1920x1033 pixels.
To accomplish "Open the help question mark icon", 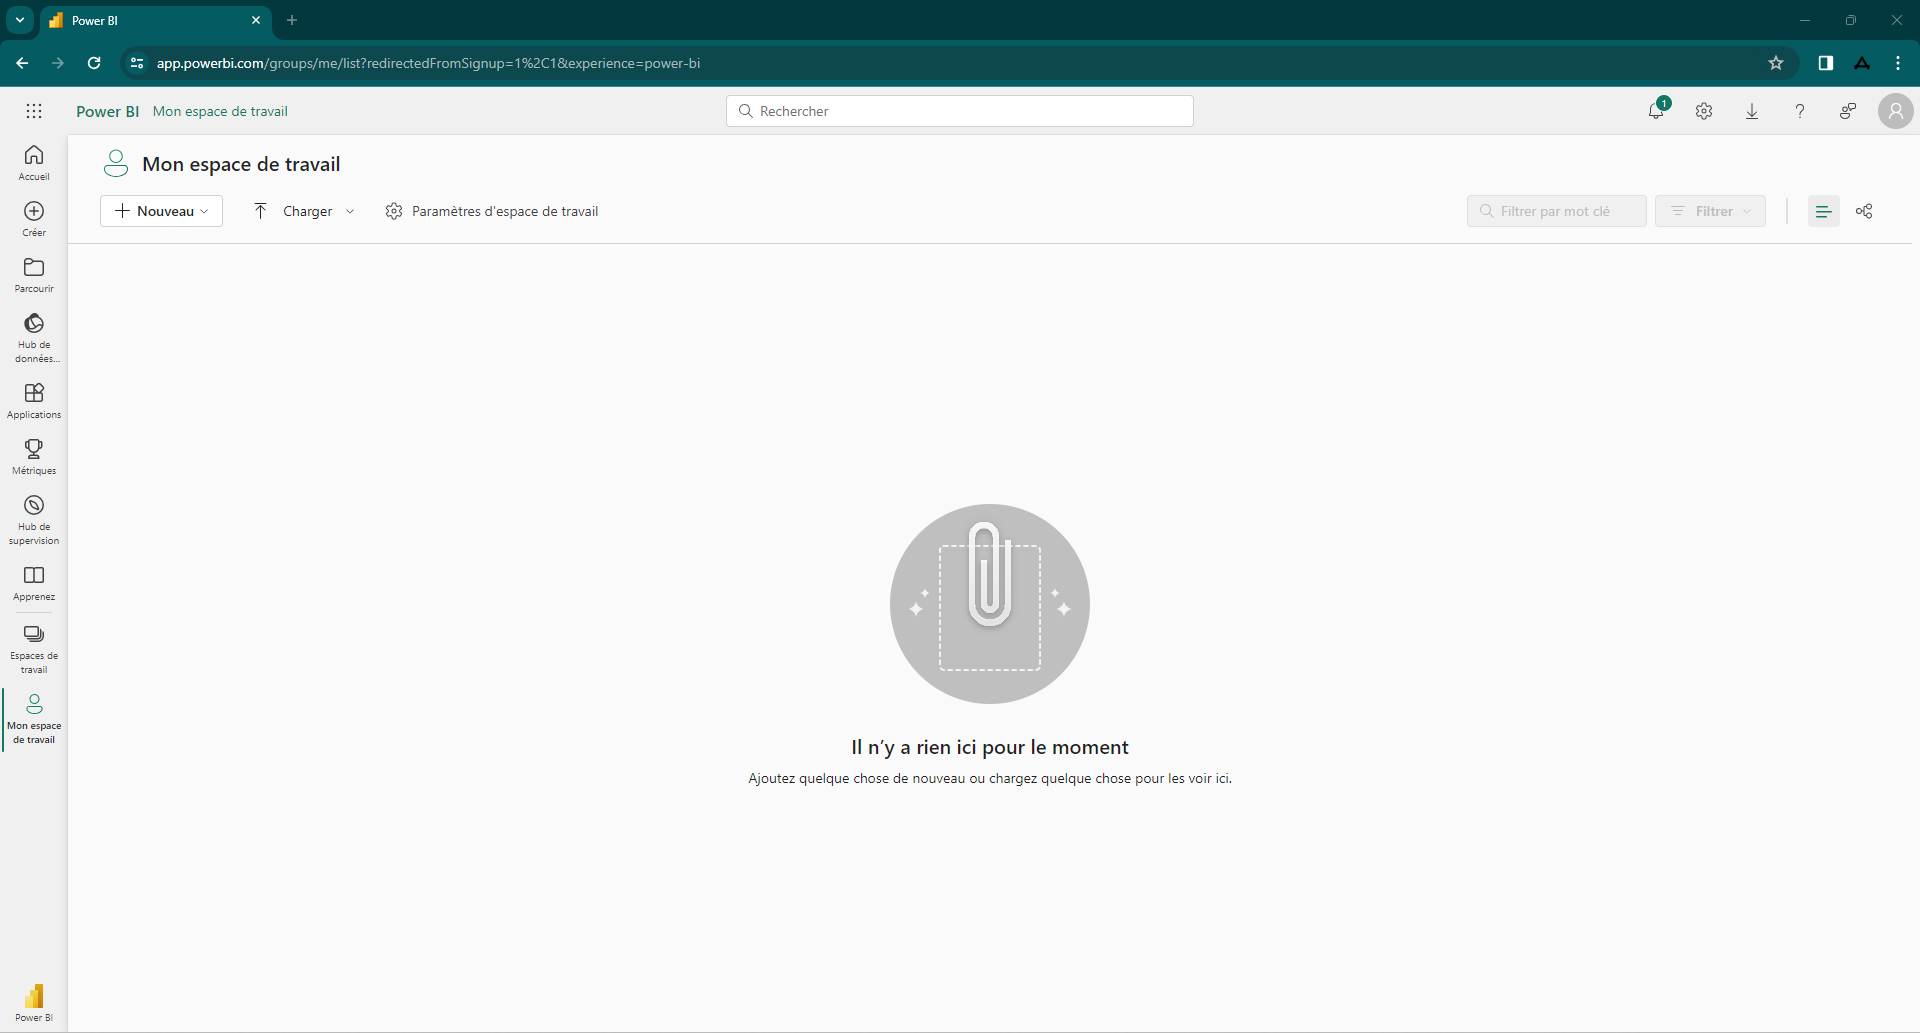I will point(1800,111).
